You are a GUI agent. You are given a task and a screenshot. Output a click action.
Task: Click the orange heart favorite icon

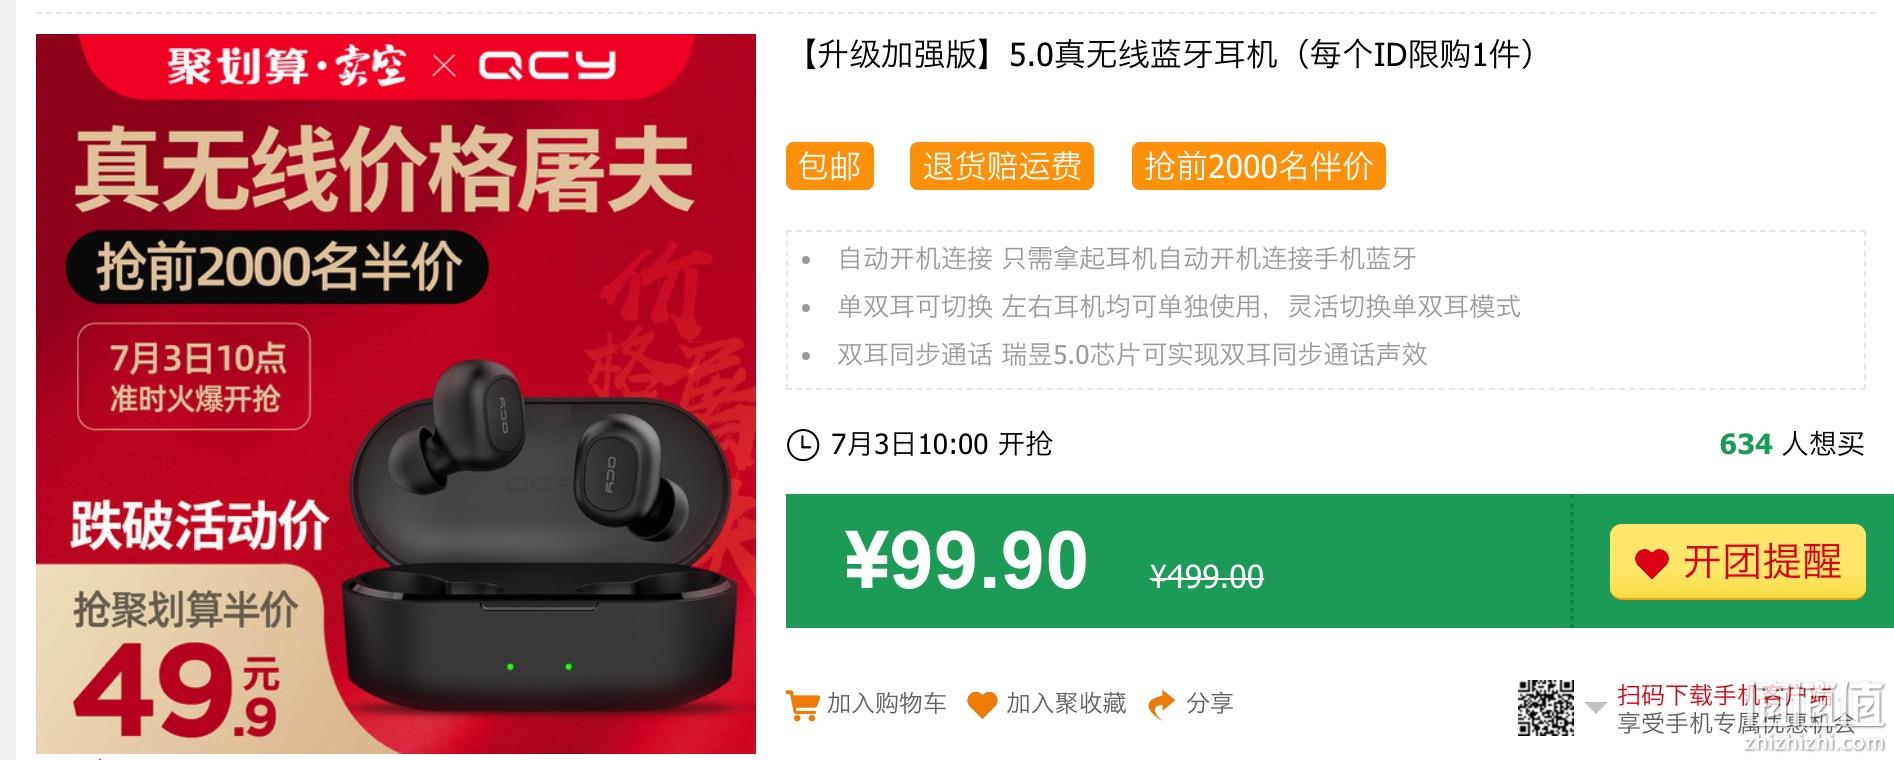pyautogui.click(x=982, y=705)
